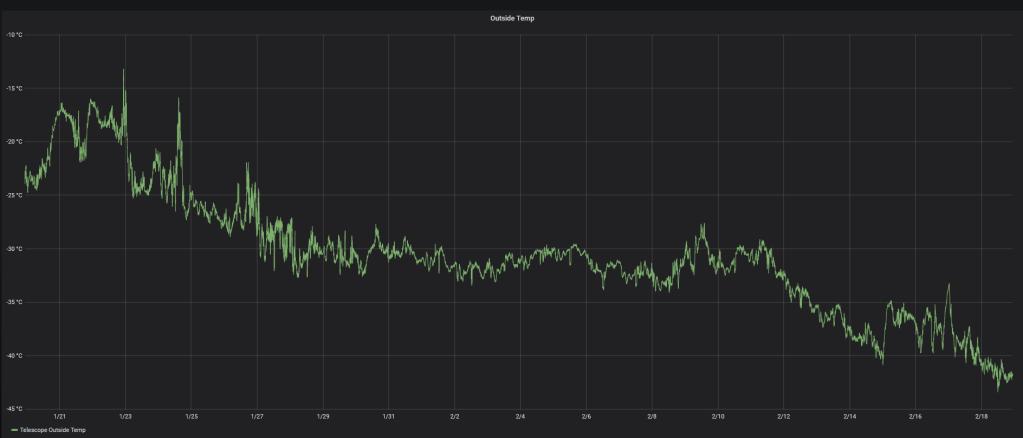The height and width of the screenshot is (438, 1023).
Task: Click the 2/18 date label
Action: [981, 416]
